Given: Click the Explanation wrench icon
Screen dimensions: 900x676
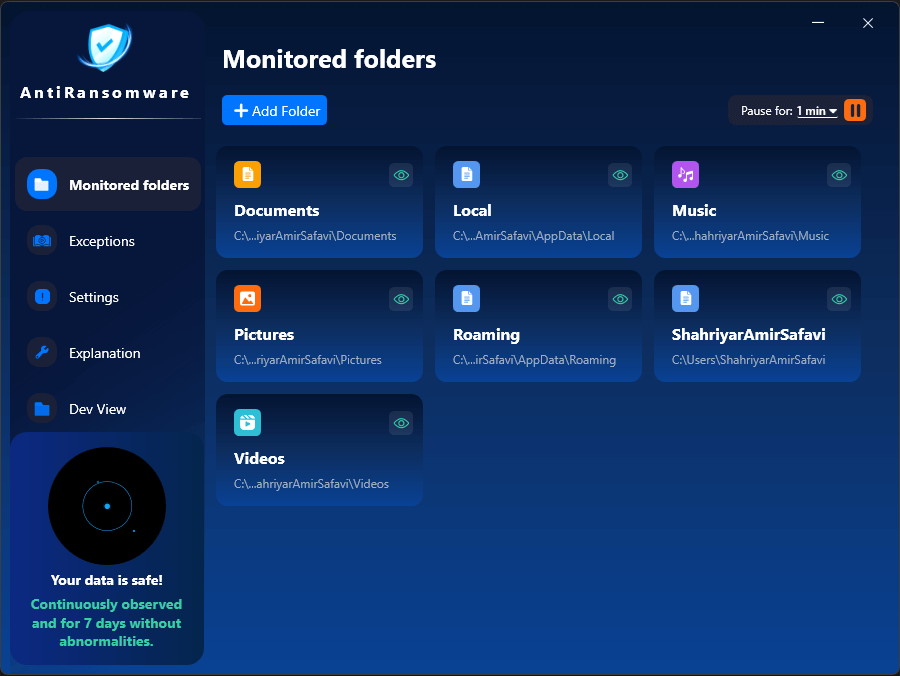Looking at the screenshot, I should [x=41, y=352].
